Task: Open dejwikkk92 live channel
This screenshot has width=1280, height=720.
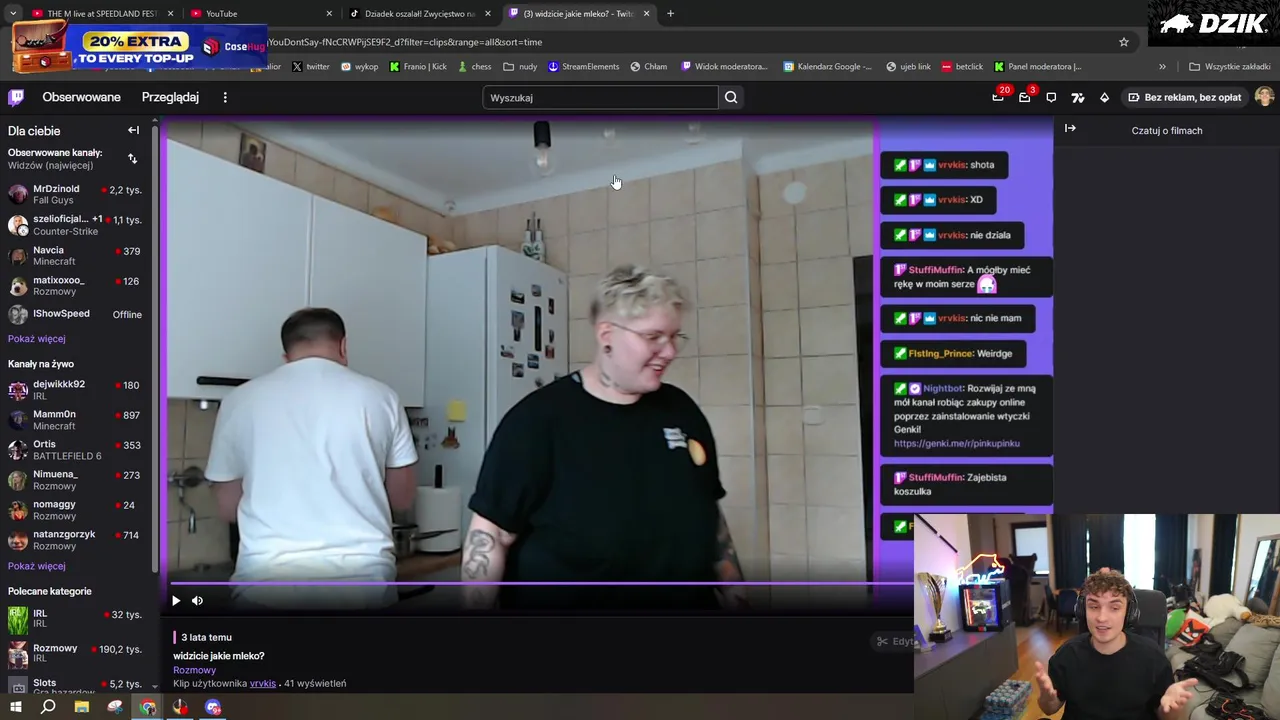Action: (x=76, y=390)
